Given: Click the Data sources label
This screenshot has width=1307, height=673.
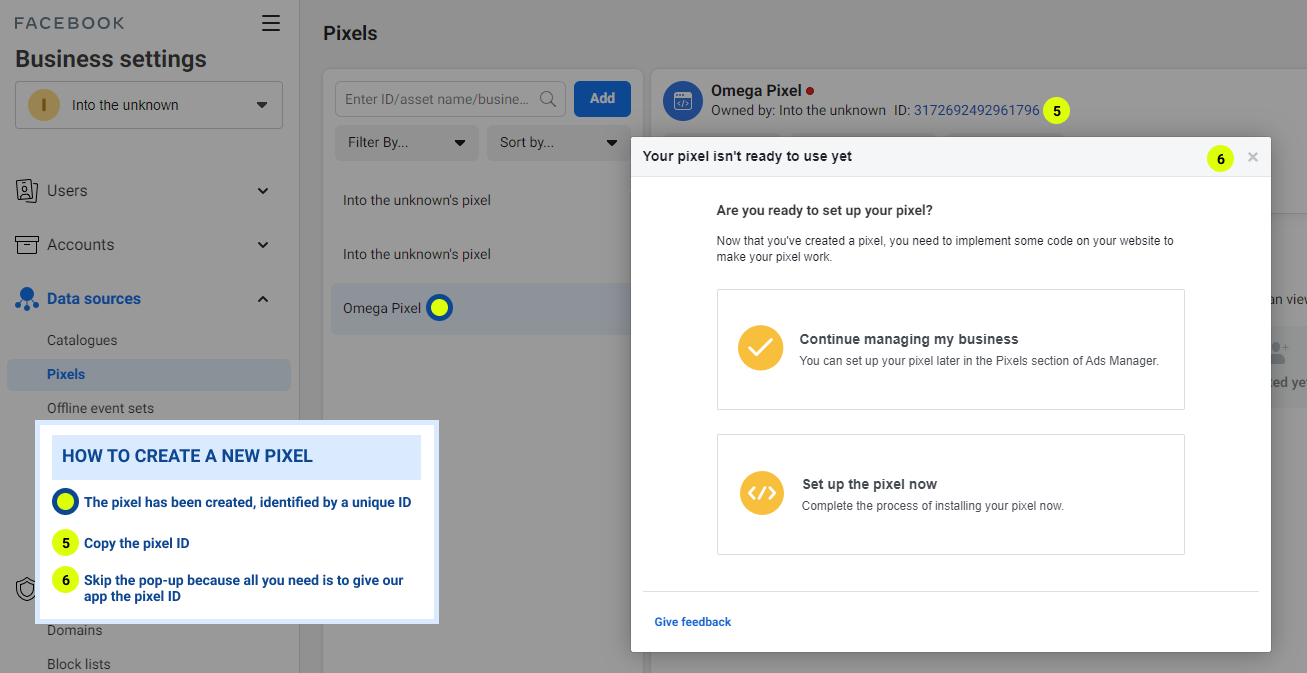Looking at the screenshot, I should click(94, 298).
